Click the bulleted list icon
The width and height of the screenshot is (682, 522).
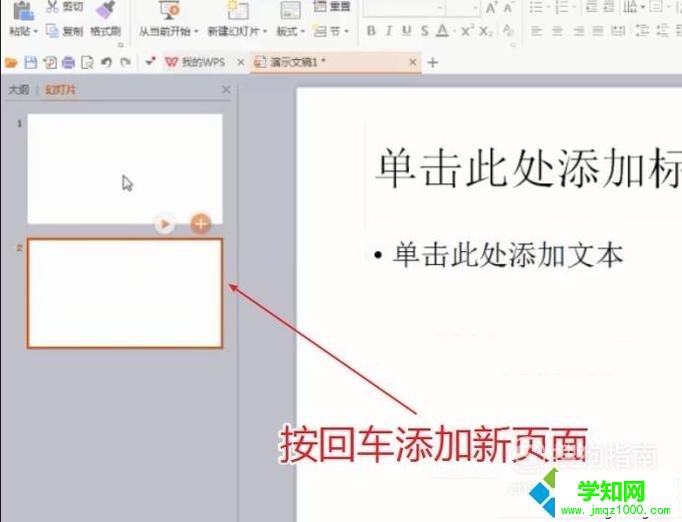coord(536,7)
